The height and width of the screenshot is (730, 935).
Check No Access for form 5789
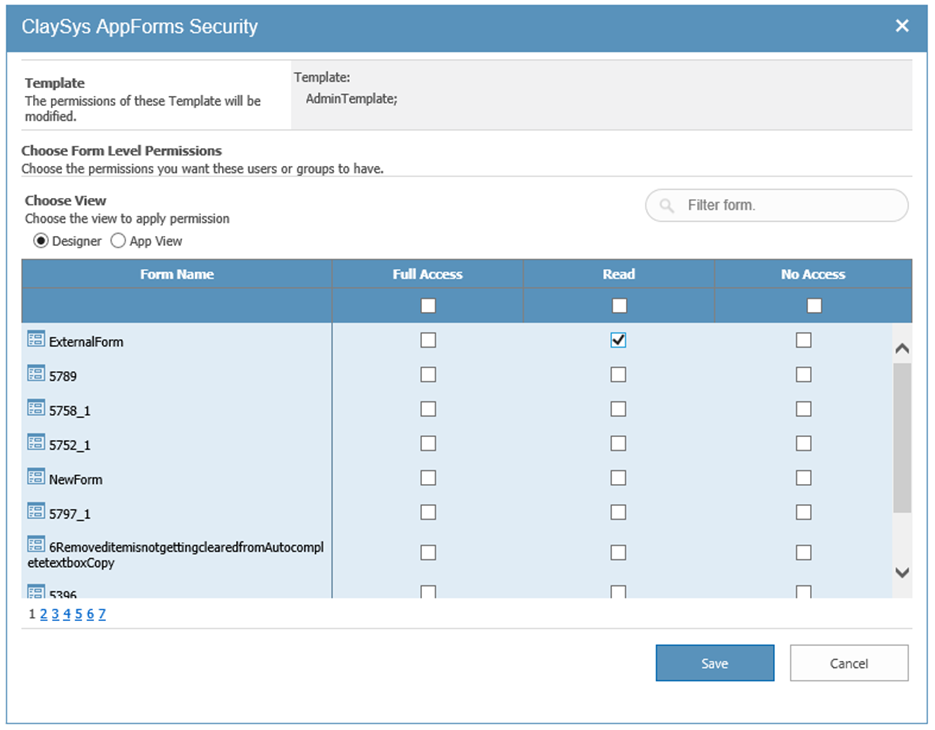[x=804, y=375]
